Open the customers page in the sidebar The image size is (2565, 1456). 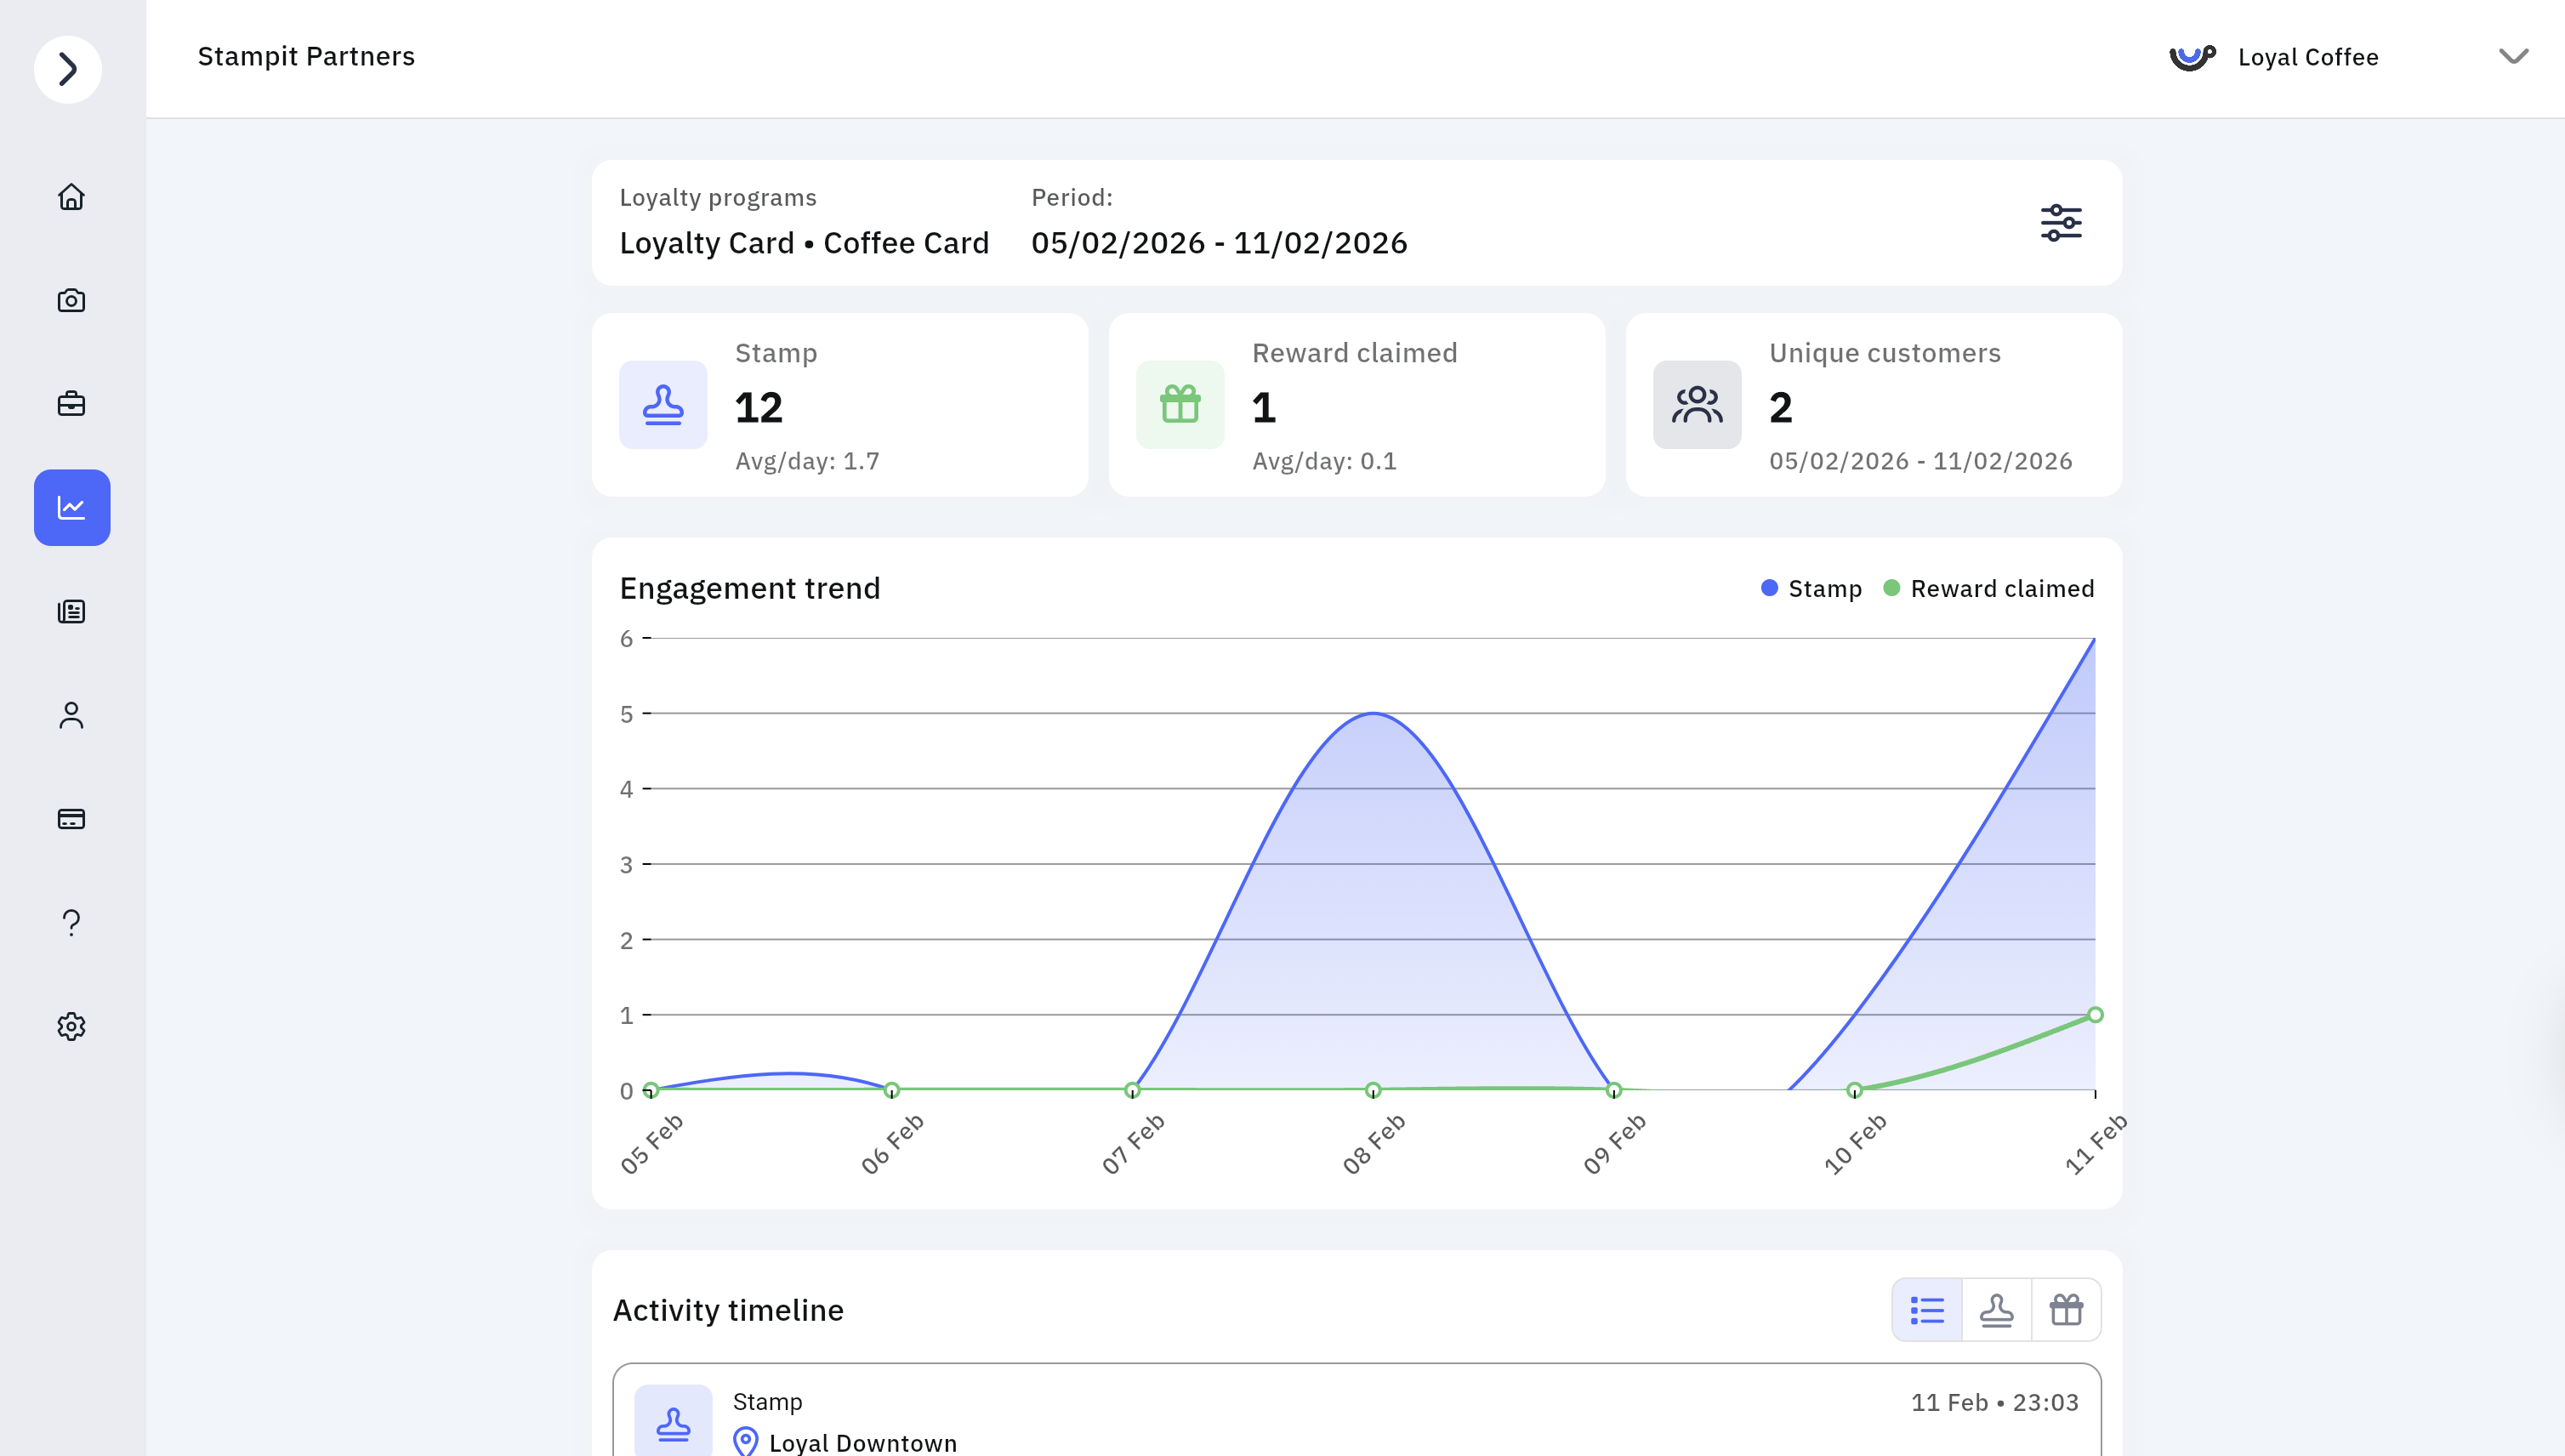71,715
